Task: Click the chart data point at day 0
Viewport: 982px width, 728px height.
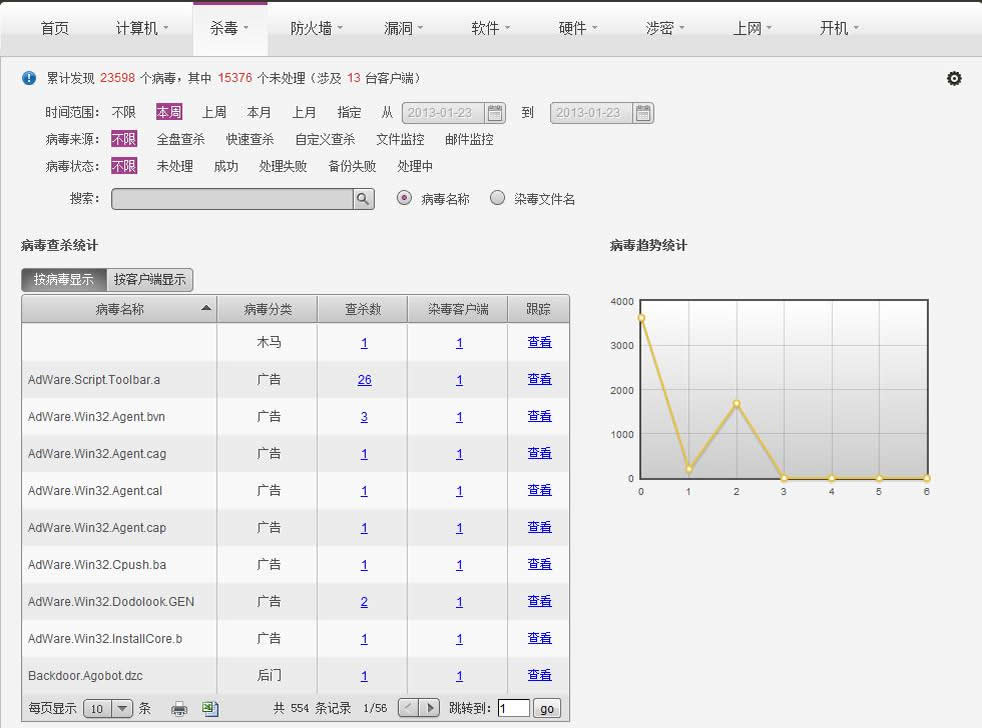Action: click(641, 318)
